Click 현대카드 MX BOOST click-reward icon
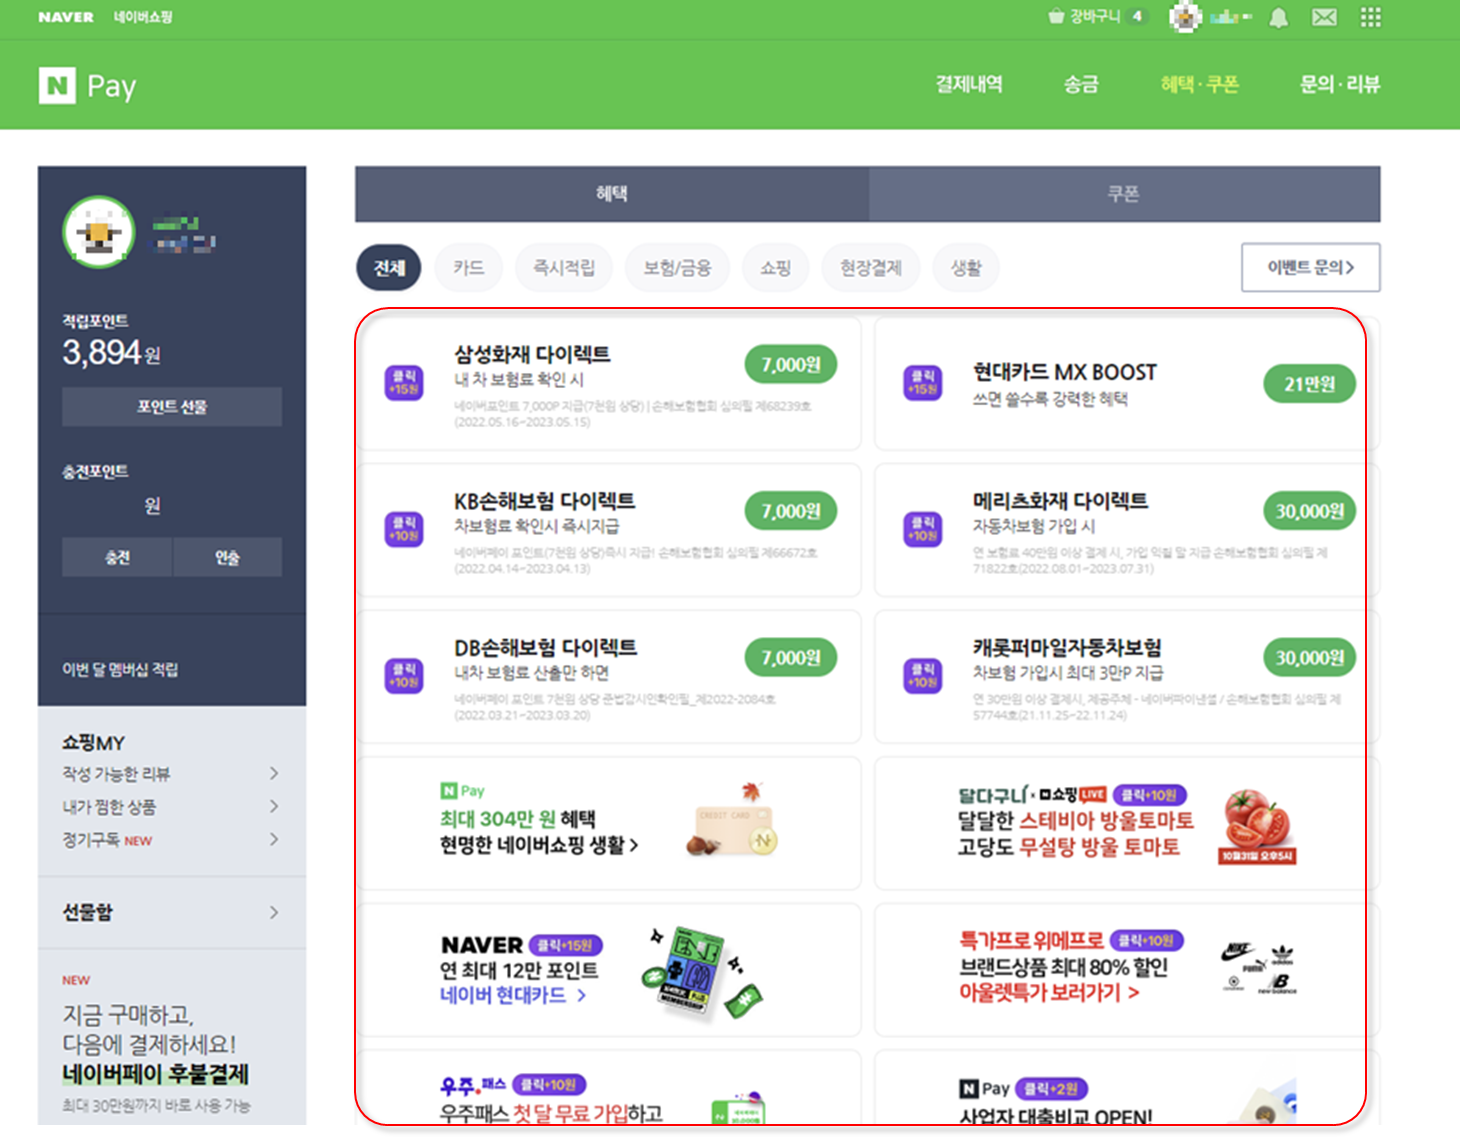 pos(922,383)
